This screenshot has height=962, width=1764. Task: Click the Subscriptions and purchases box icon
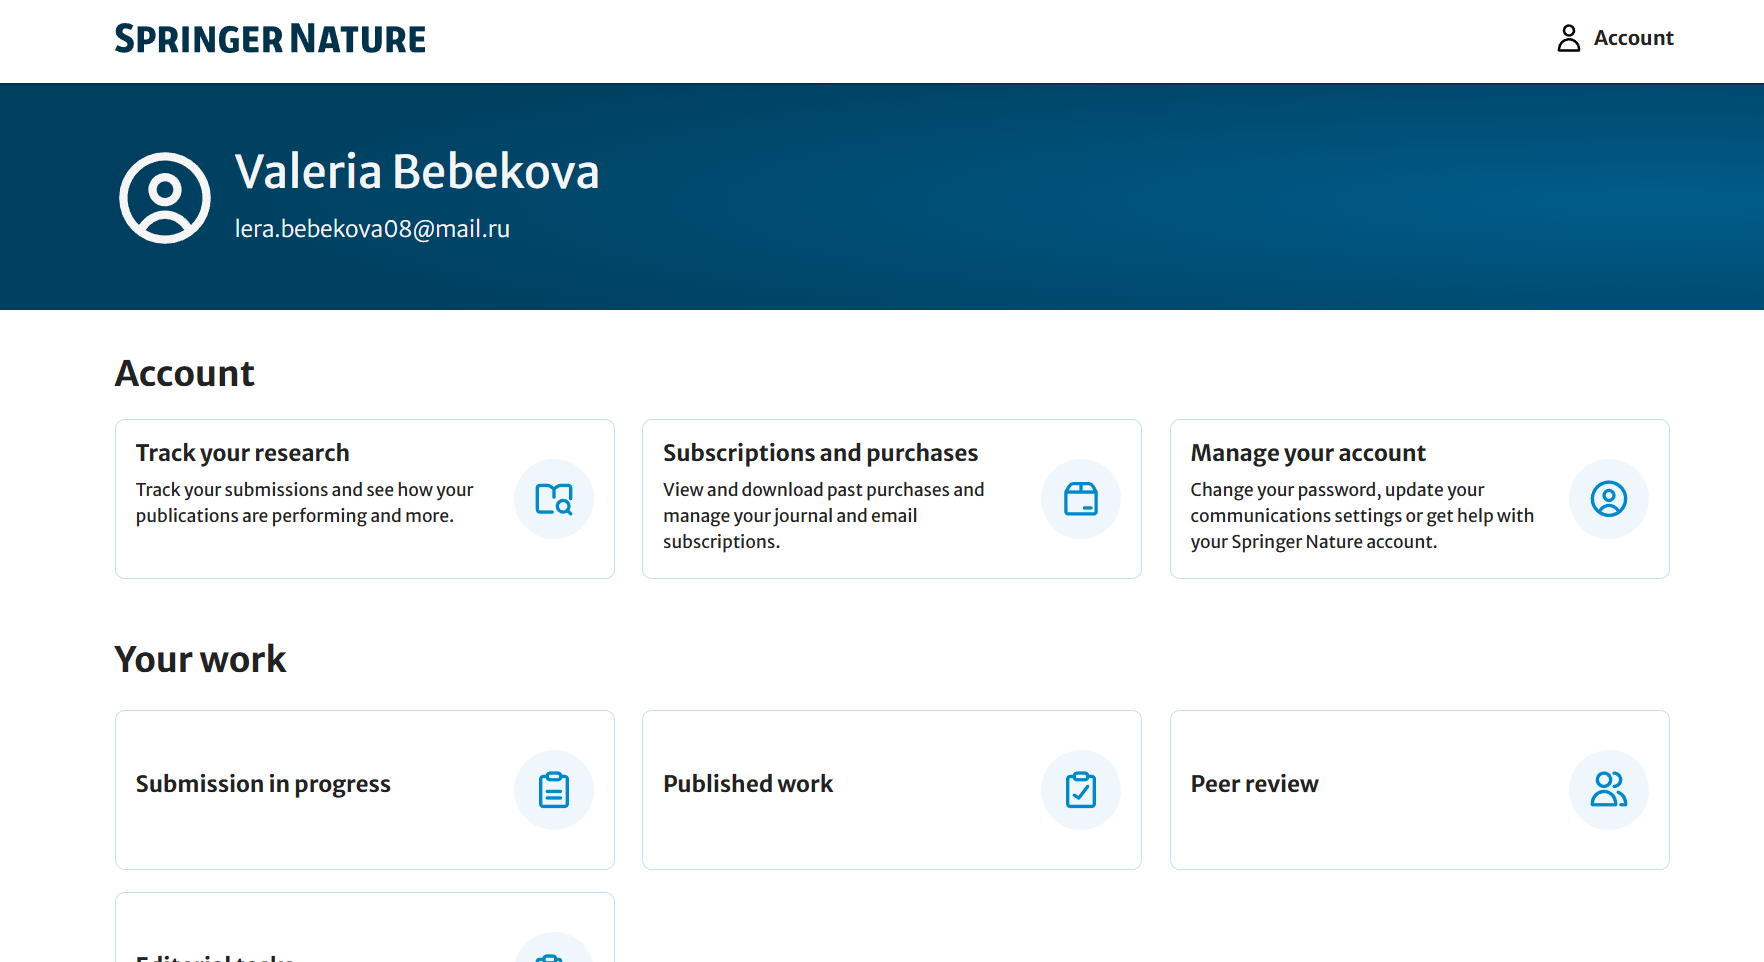[x=1080, y=499]
